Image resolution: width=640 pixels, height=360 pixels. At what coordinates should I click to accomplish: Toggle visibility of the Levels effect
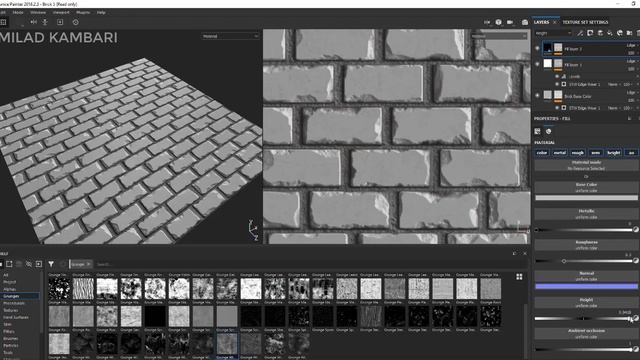557,76
